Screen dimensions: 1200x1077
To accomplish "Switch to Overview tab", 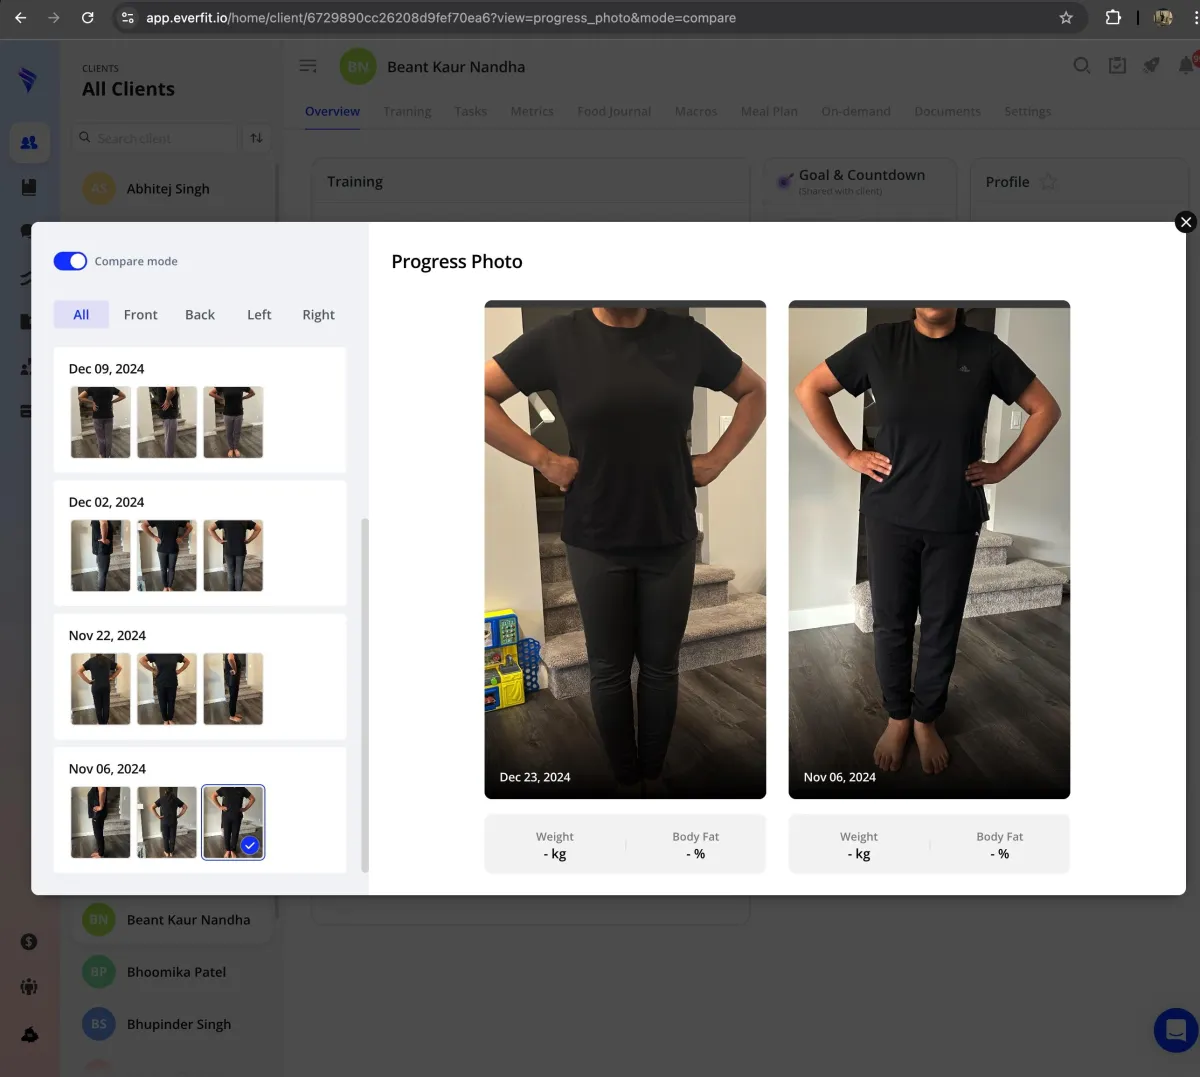I will (332, 111).
